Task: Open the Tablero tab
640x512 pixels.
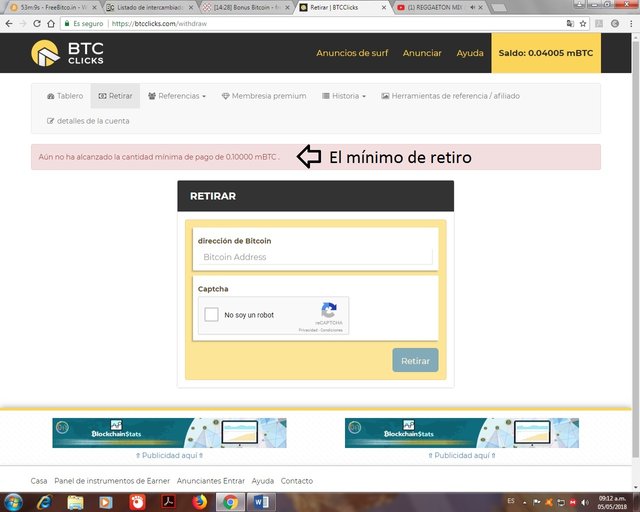Action: click(65, 96)
